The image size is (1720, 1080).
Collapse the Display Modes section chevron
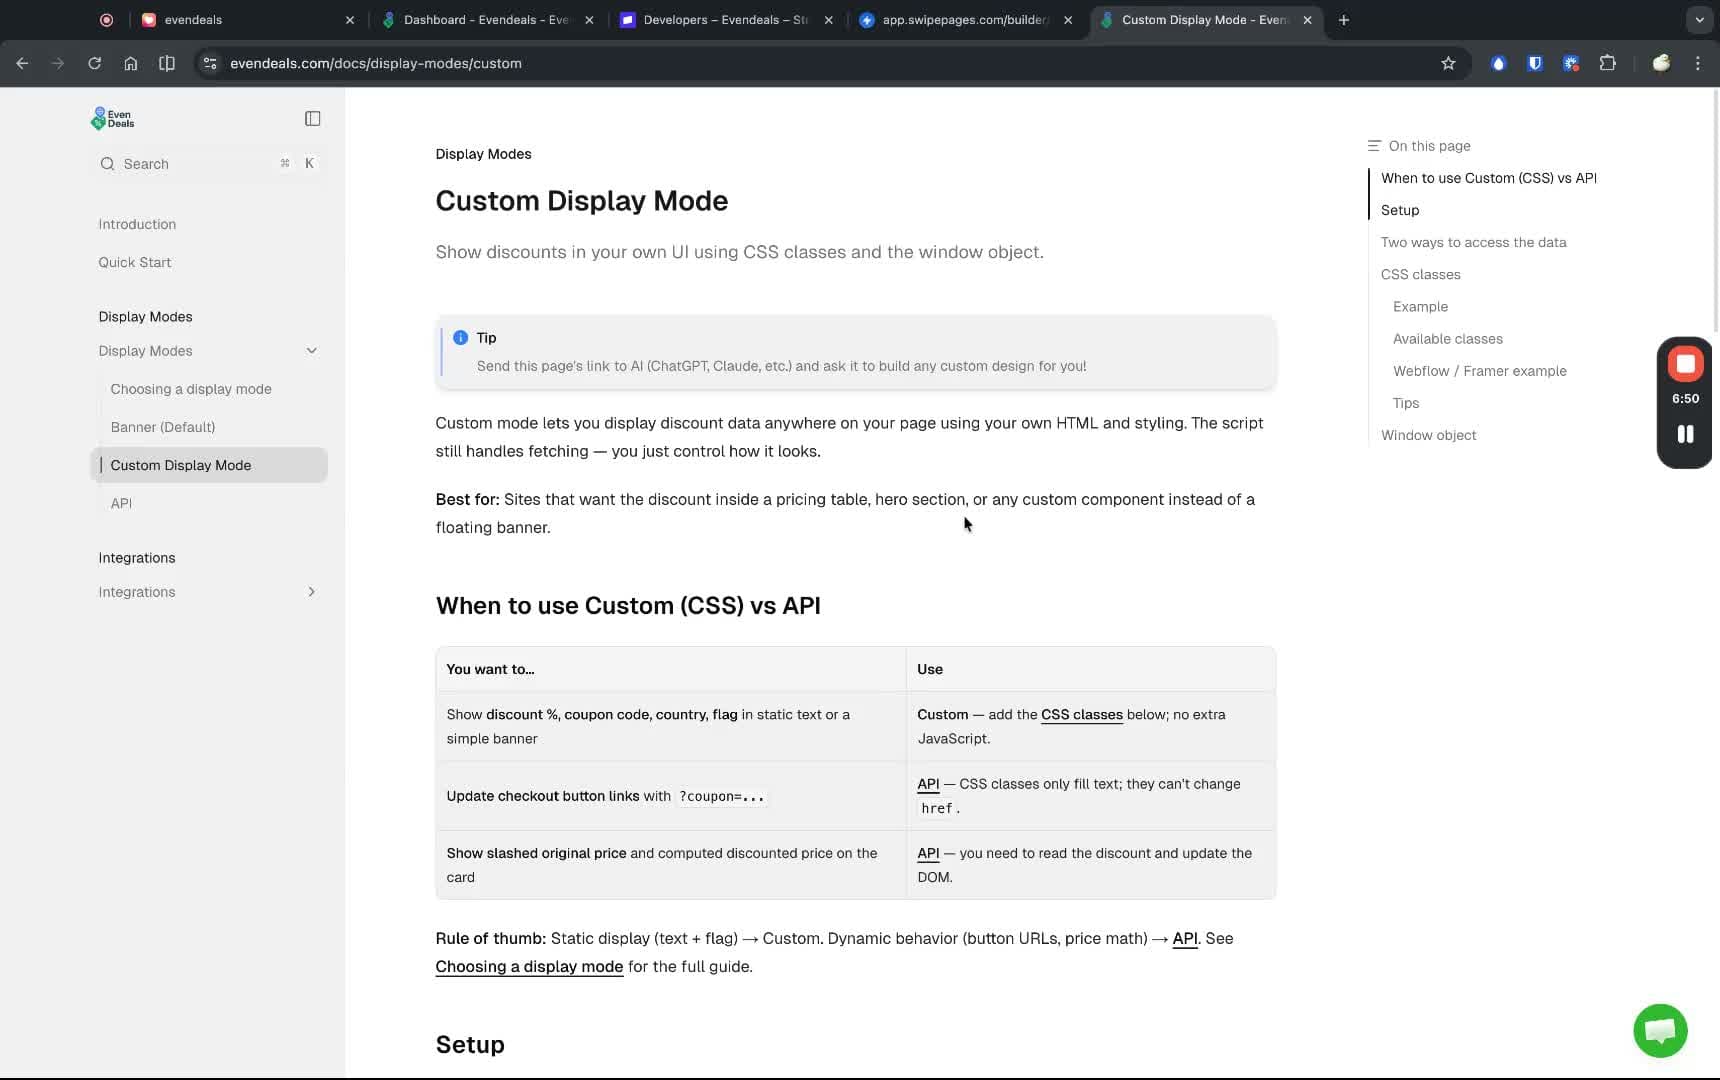pos(312,351)
